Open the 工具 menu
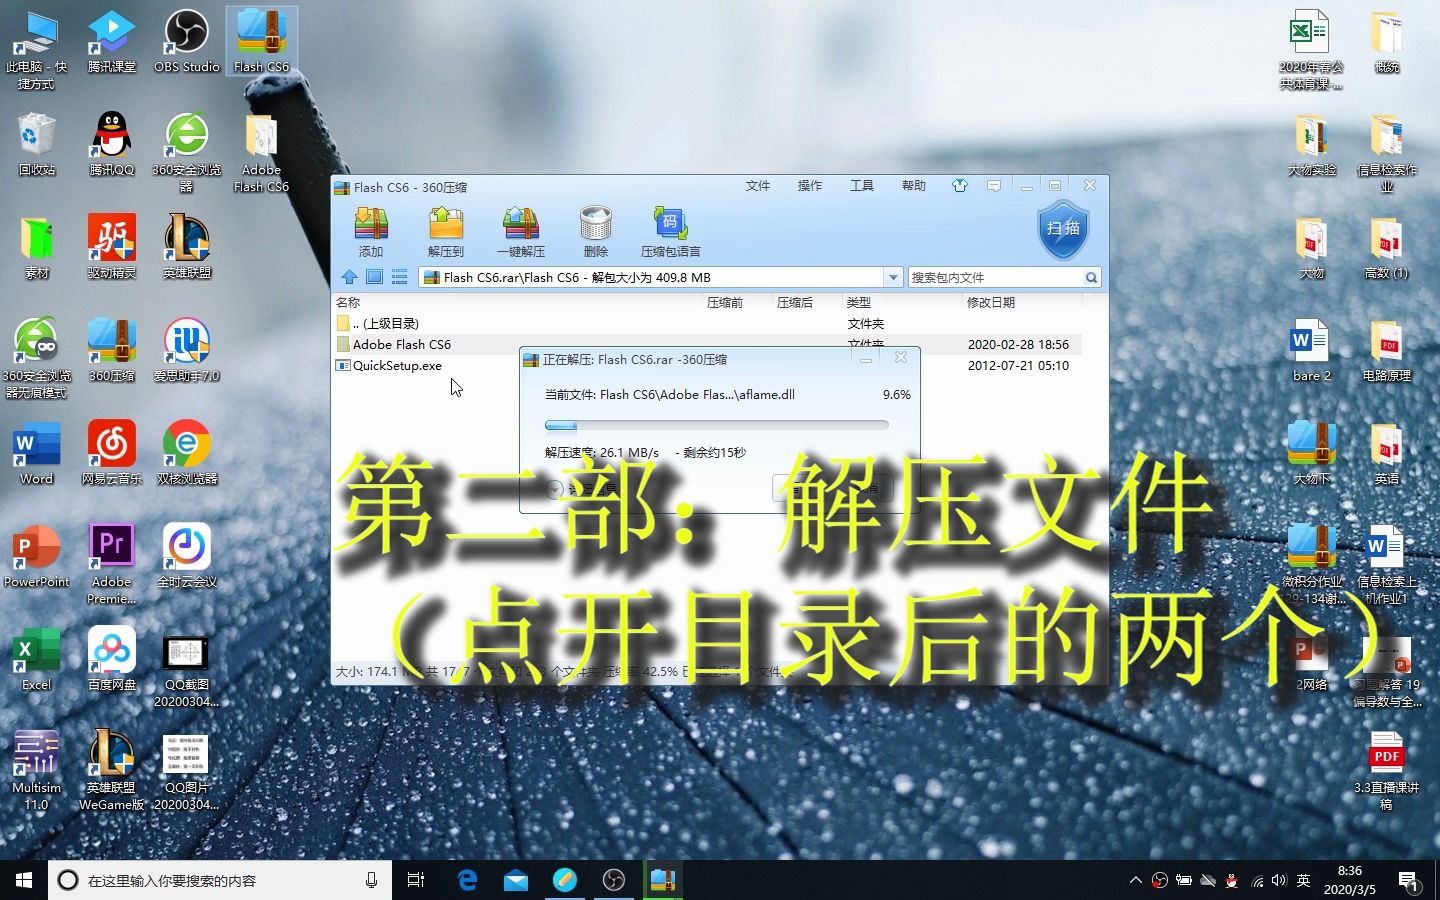Viewport: 1440px width, 900px height. pos(862,186)
